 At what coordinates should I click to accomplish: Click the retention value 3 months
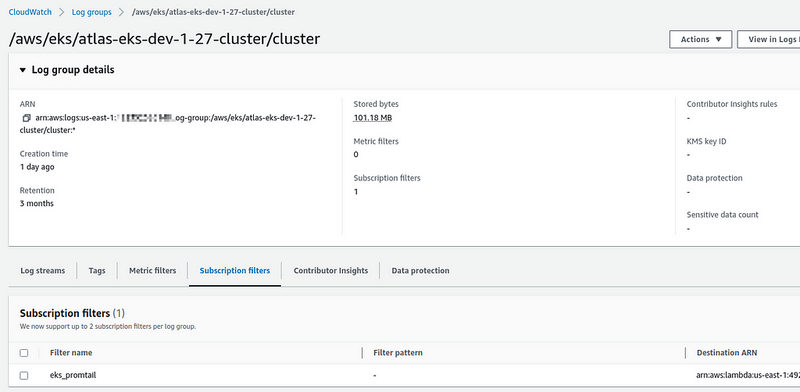click(37, 204)
